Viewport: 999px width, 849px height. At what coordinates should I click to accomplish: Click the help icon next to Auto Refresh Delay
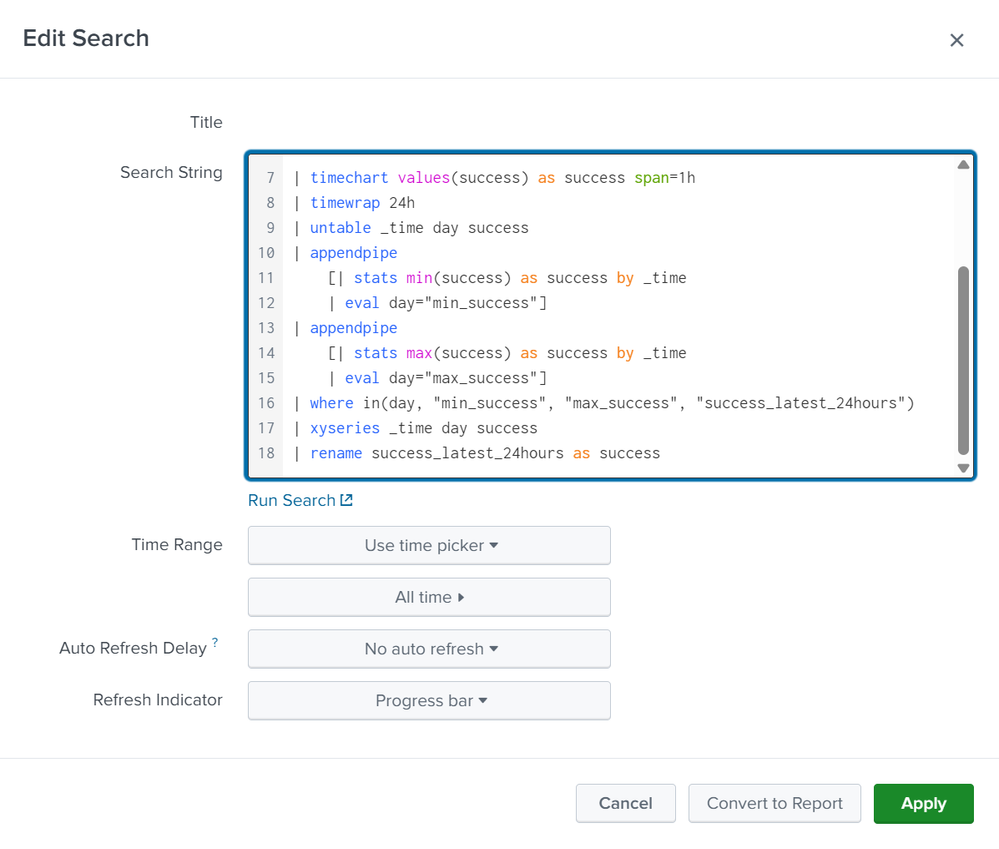[x=213, y=640]
